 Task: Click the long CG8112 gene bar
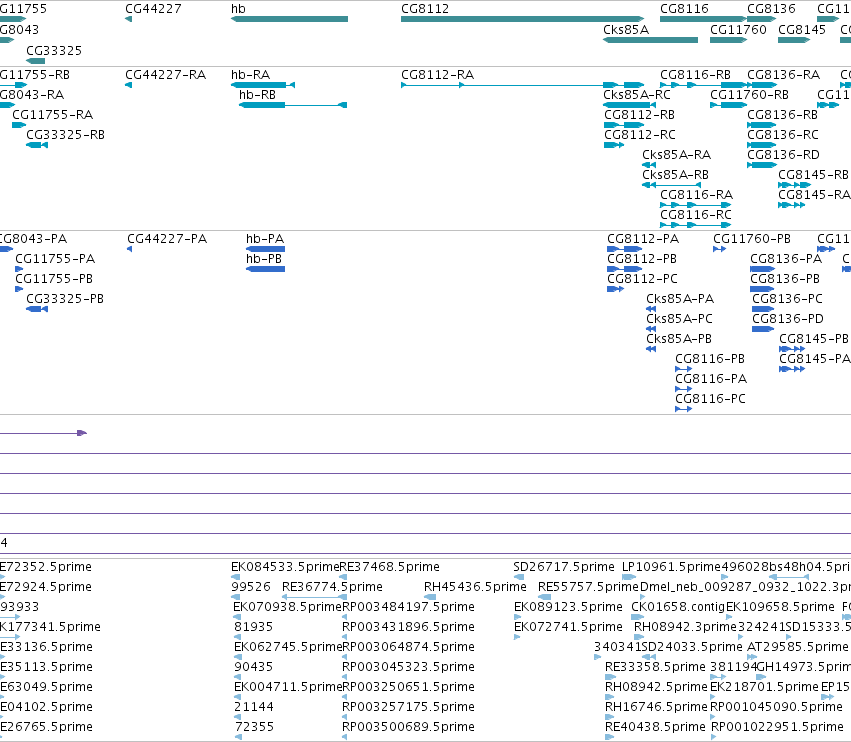click(523, 19)
